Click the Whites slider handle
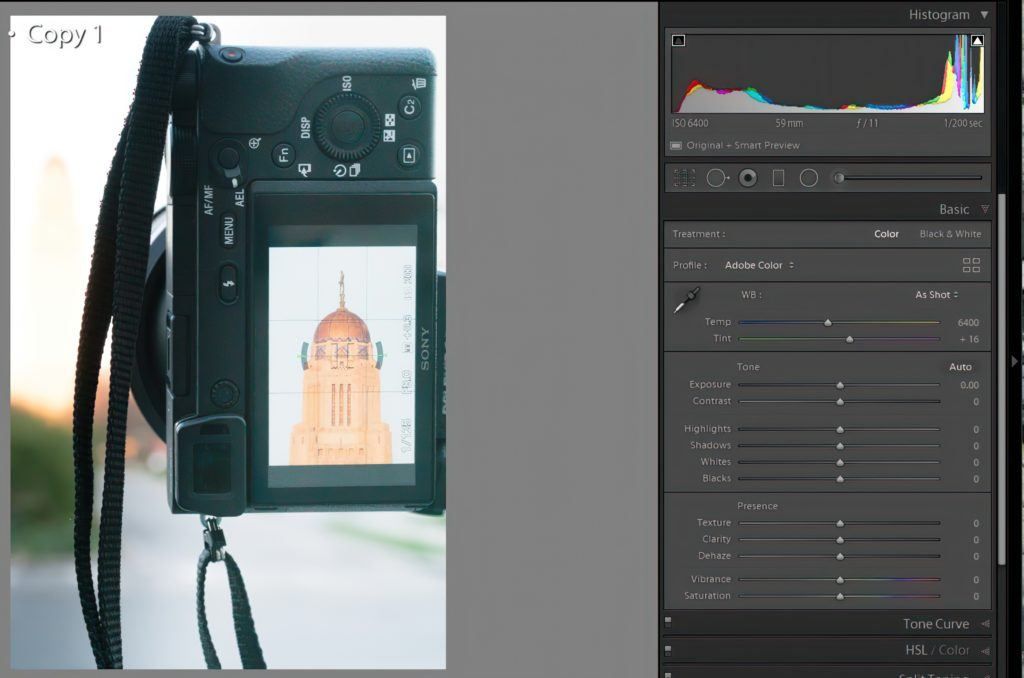This screenshot has height=678, width=1024. [x=840, y=462]
